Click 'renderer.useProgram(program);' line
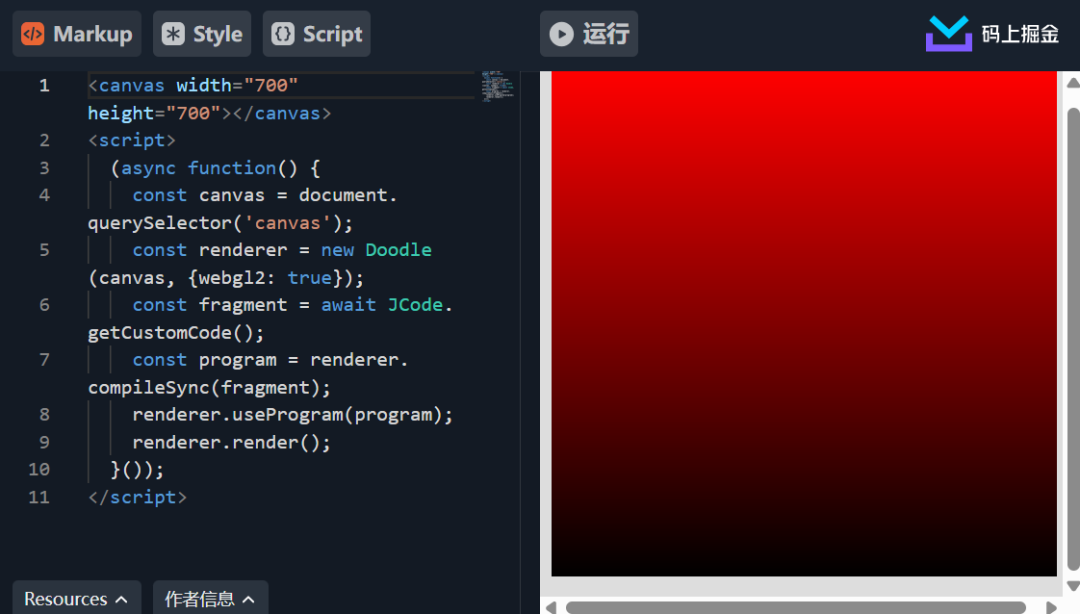 click(293, 415)
